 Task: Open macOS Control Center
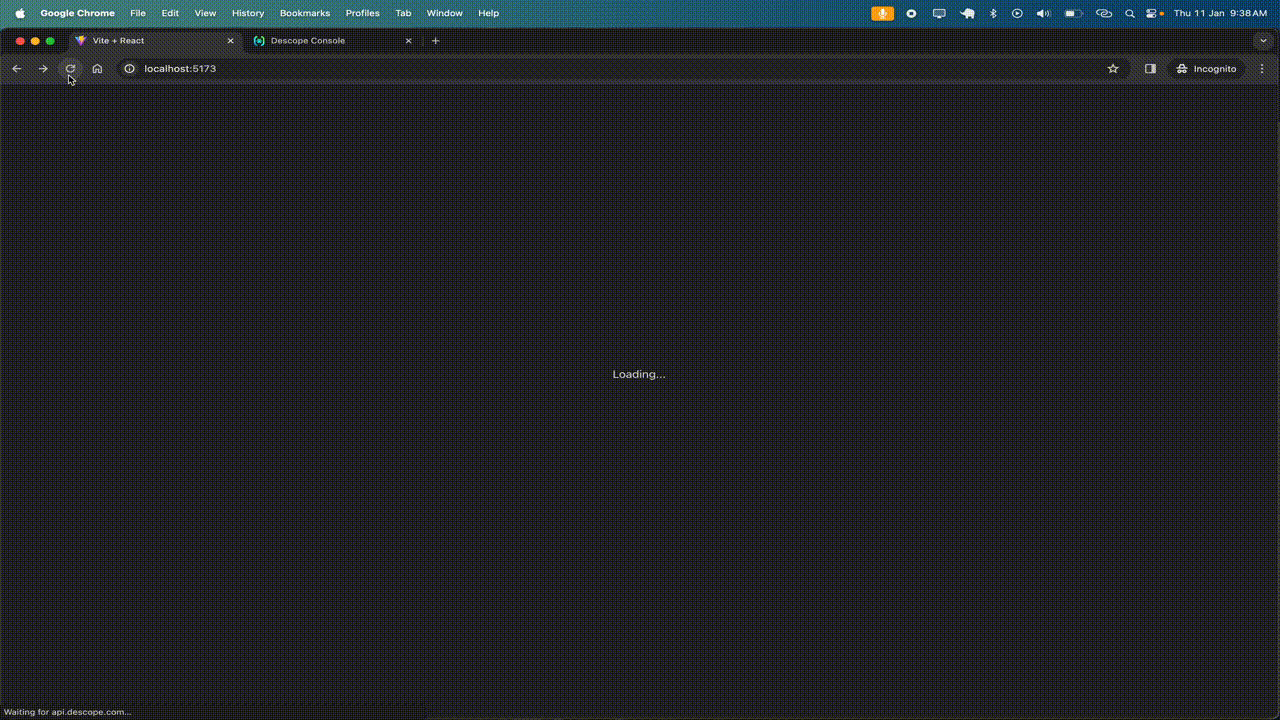[x=1153, y=13]
